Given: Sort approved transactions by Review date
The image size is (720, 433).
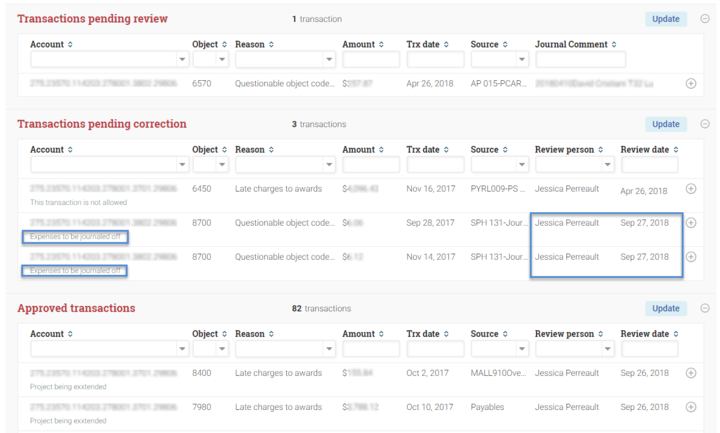Looking at the screenshot, I should pyautogui.click(x=676, y=334).
